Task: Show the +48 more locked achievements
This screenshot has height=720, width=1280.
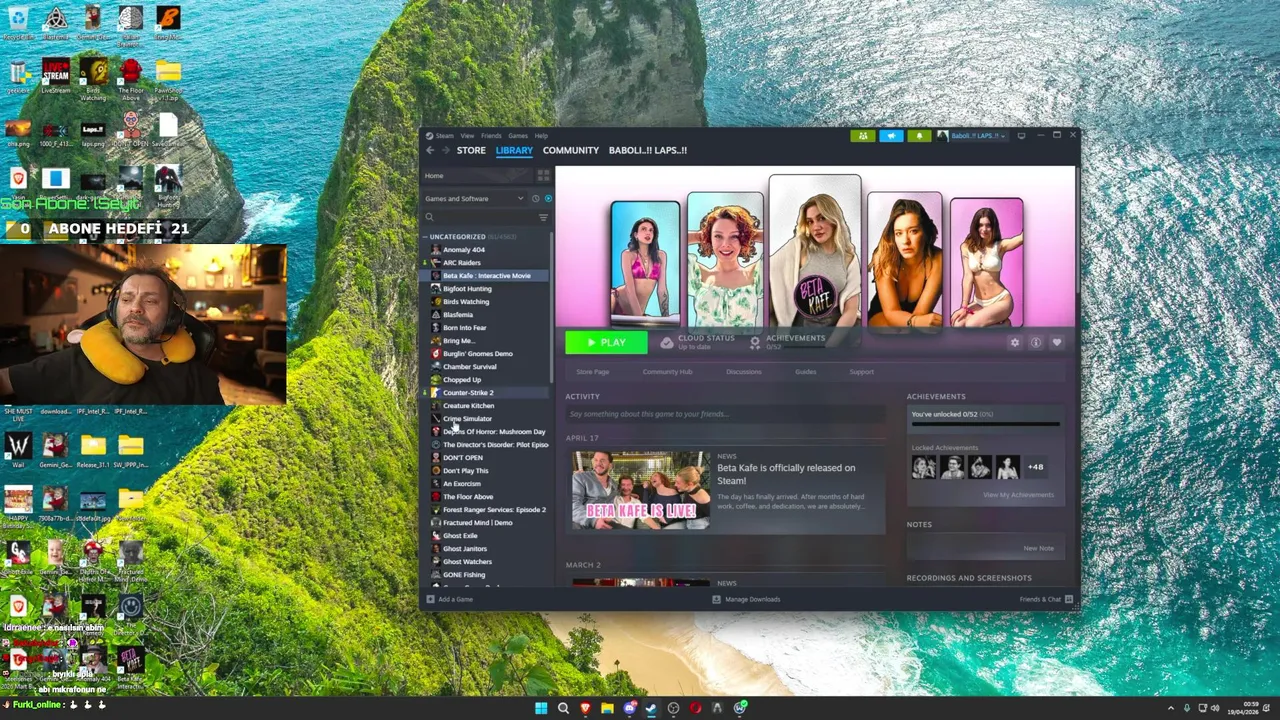Action: pyautogui.click(x=1036, y=467)
